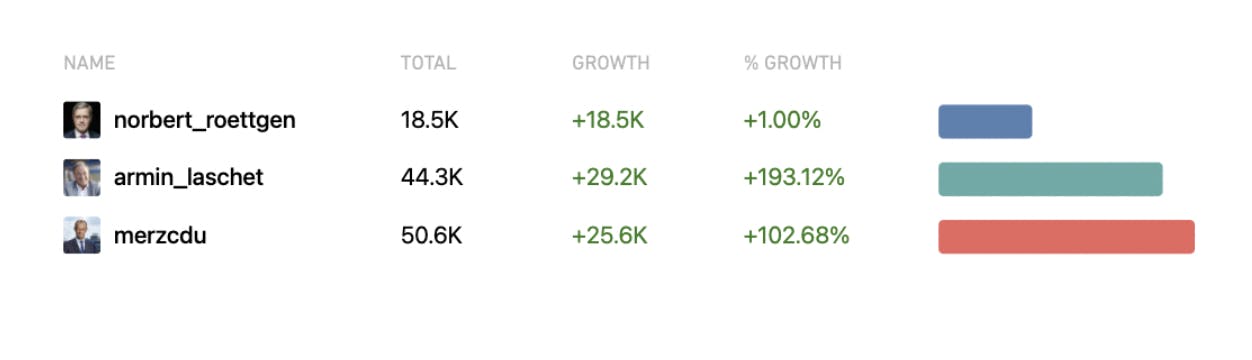Sort by the TOTAL column header

tap(428, 63)
